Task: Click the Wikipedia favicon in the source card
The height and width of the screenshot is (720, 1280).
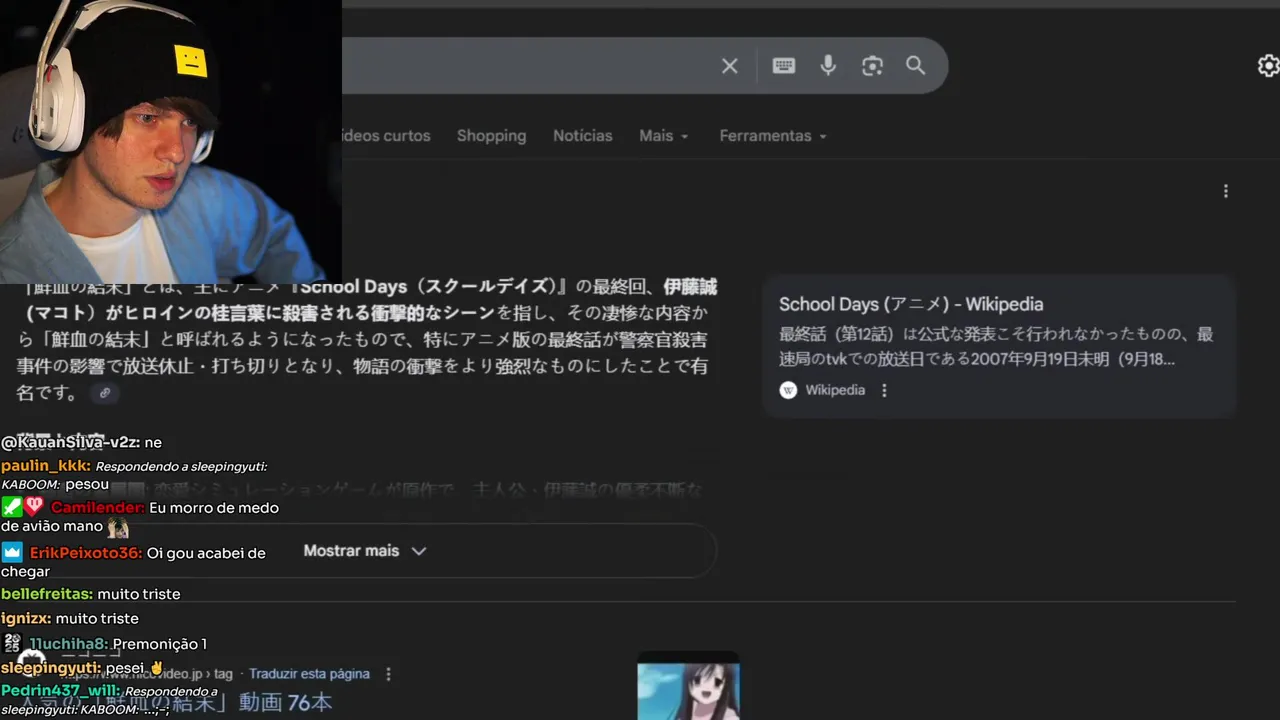Action: tap(788, 390)
